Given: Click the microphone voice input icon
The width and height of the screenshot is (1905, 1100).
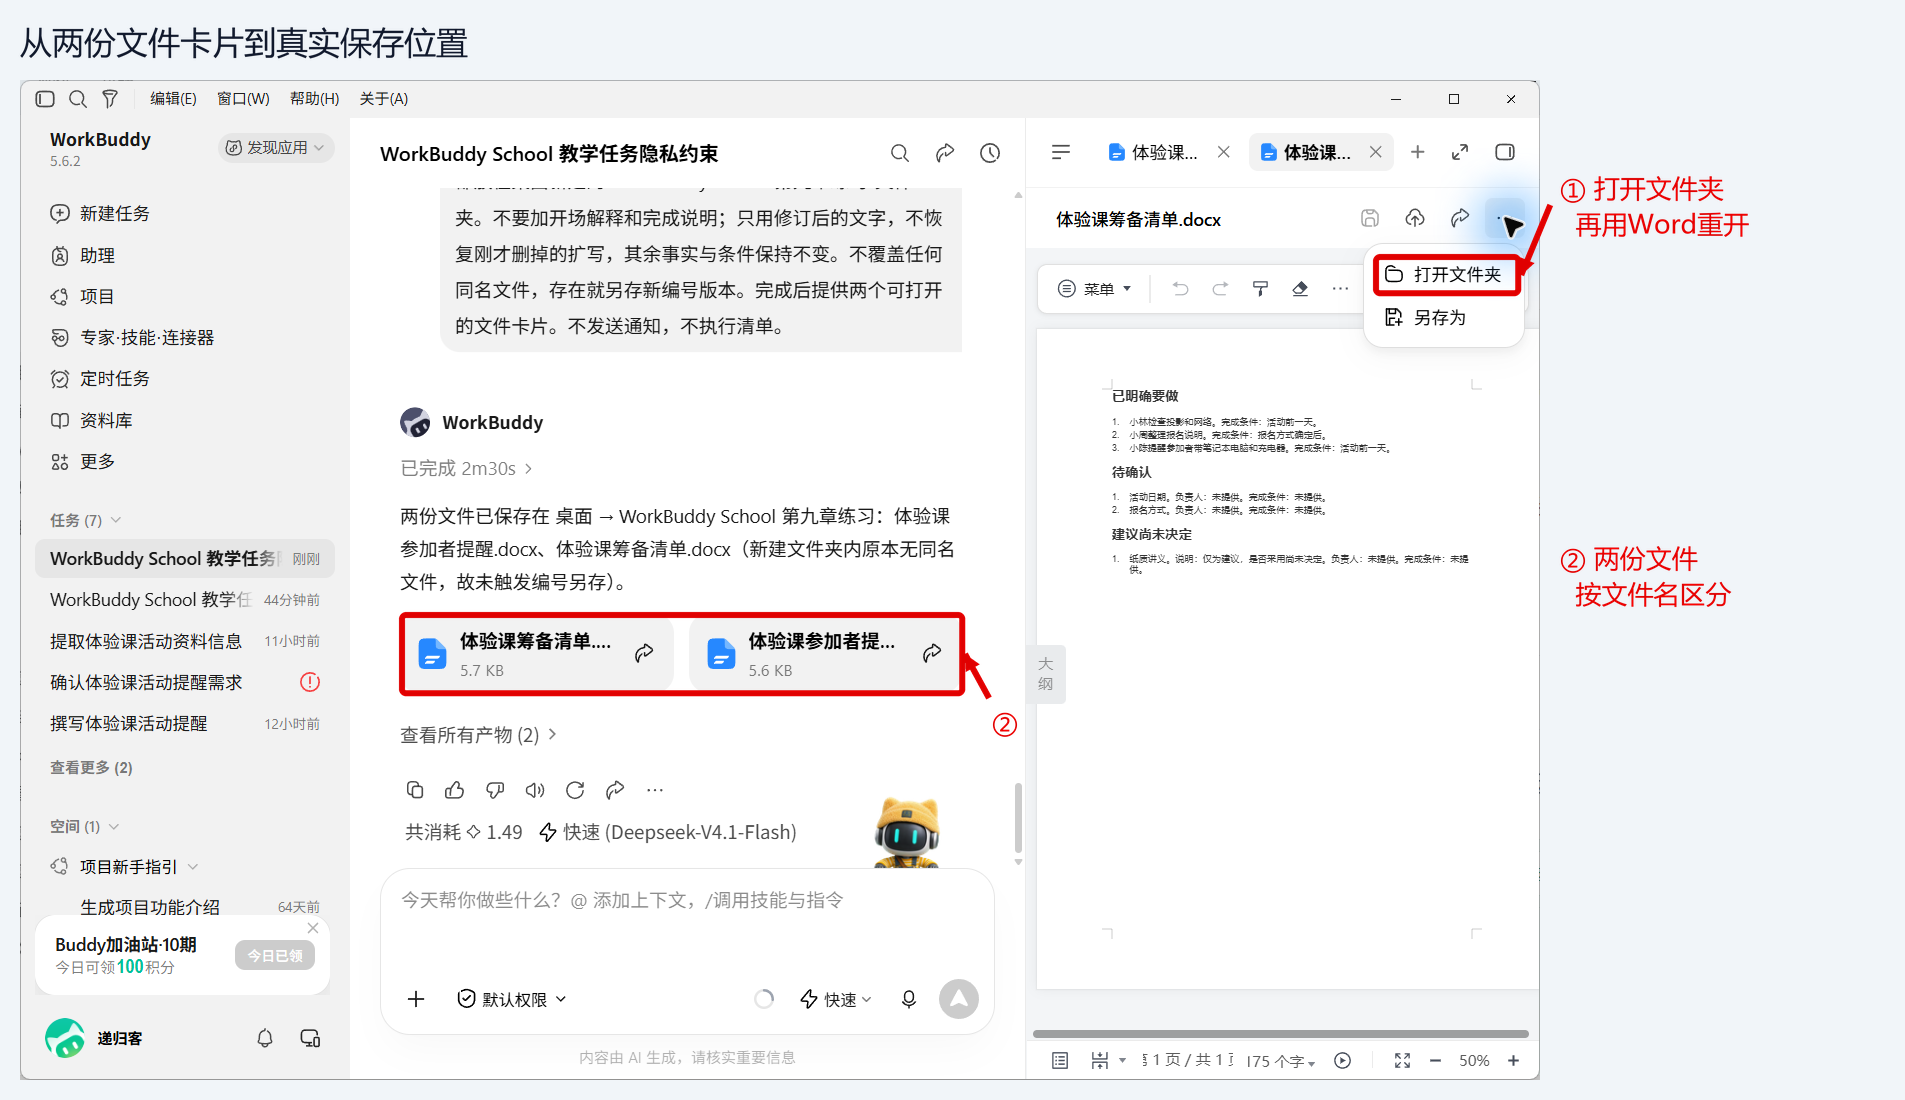Looking at the screenshot, I should click(x=909, y=999).
